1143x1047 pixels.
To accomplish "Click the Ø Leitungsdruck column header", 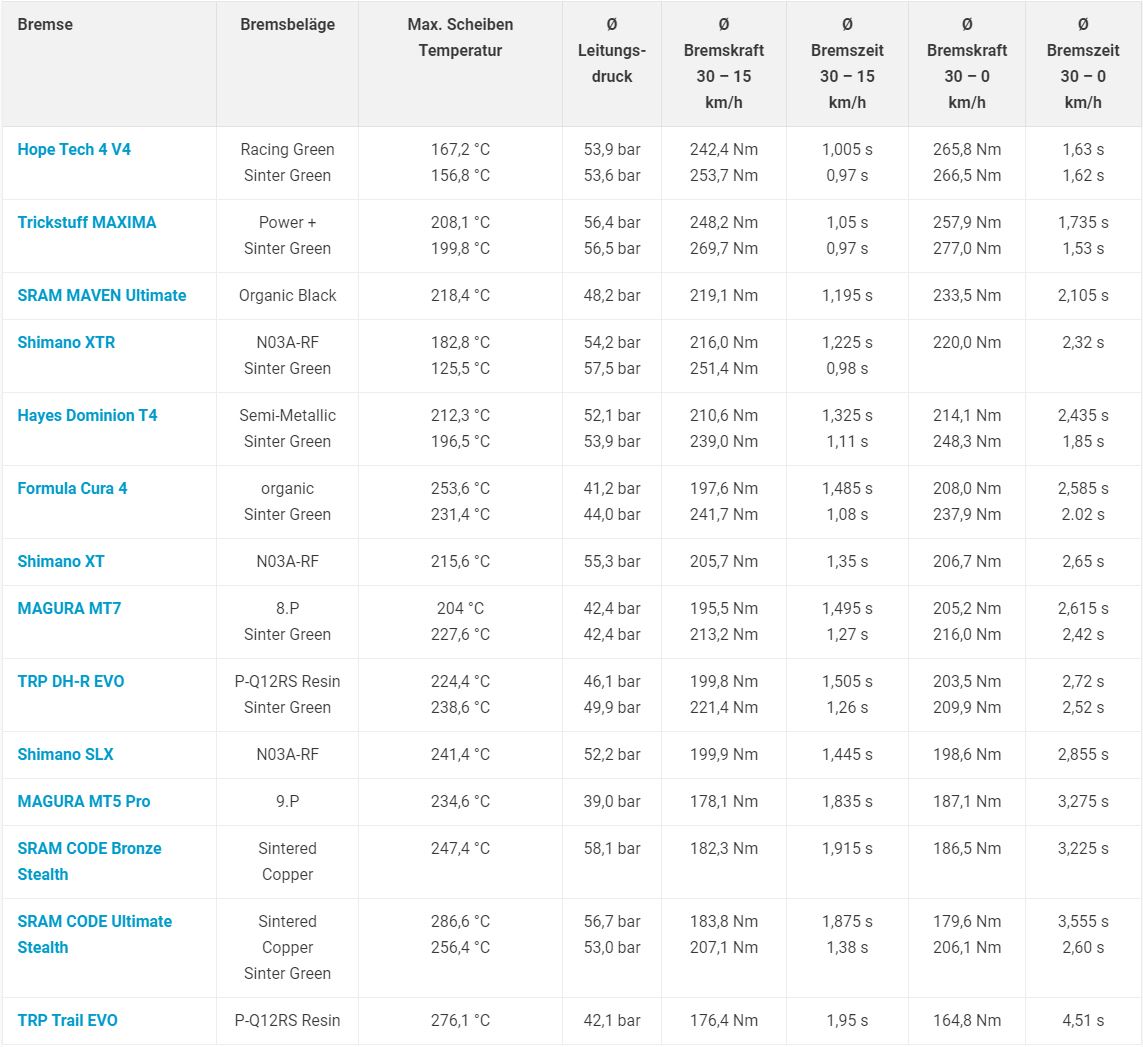I will 612,50.
